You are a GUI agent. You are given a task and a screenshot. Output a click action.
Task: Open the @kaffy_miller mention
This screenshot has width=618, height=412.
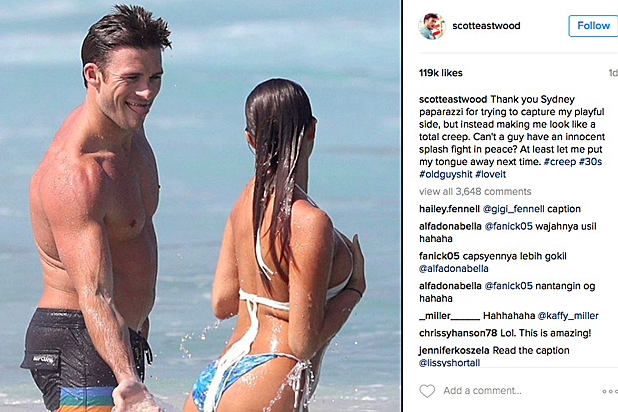568,316
